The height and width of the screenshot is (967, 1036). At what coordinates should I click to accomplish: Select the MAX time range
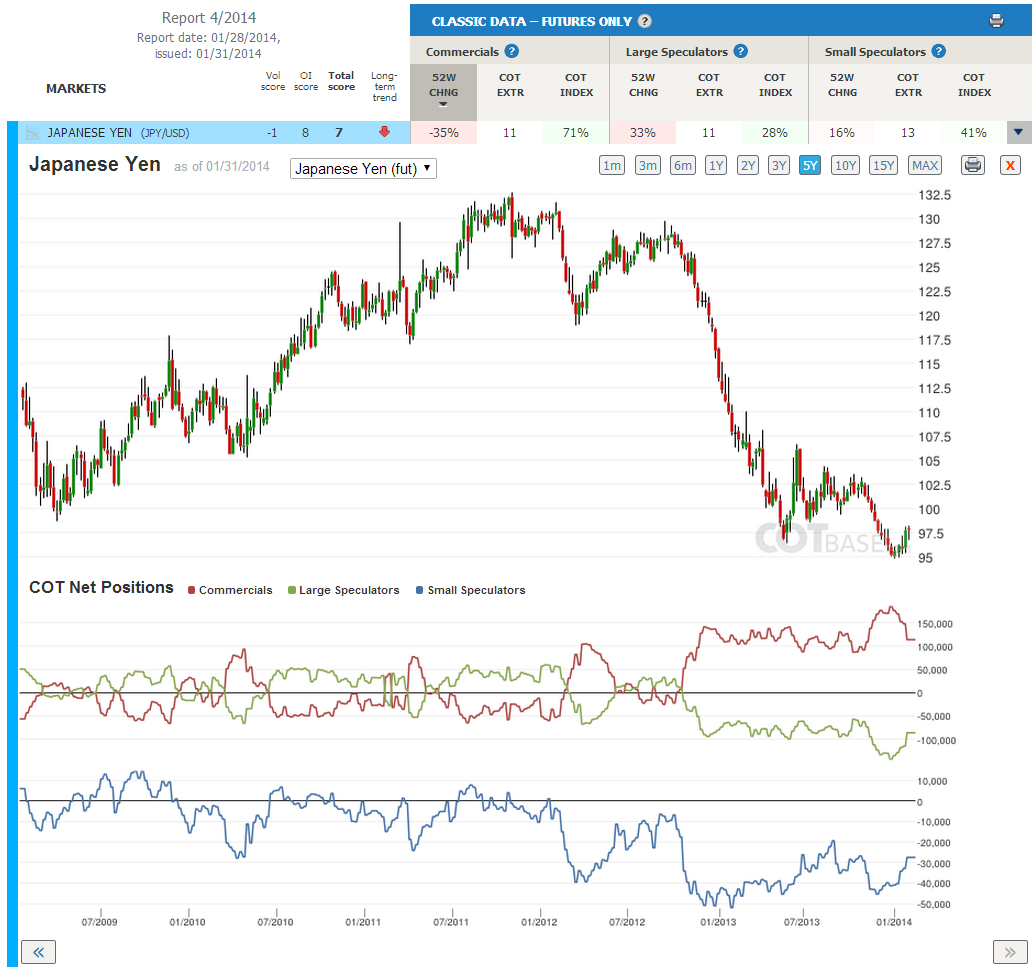[925, 165]
